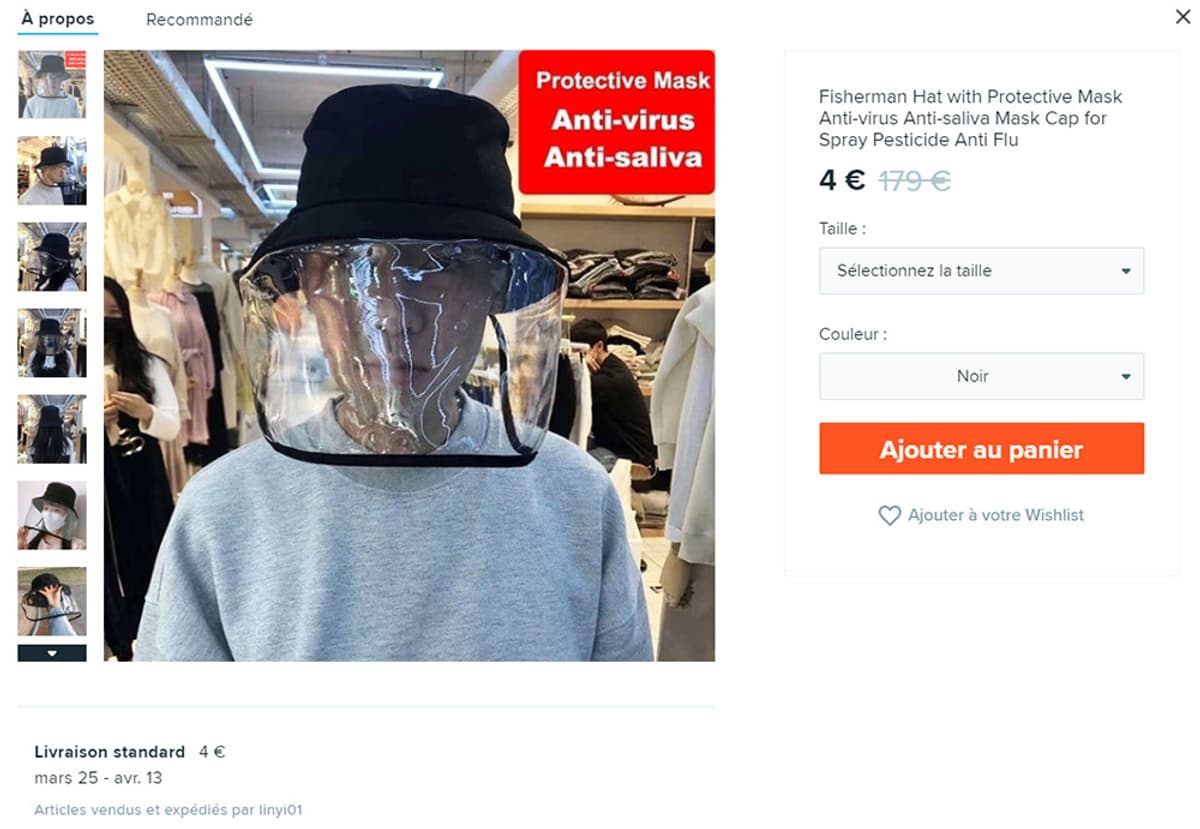Close the product dialog with X
The width and height of the screenshot is (1200, 829).
click(x=1182, y=15)
